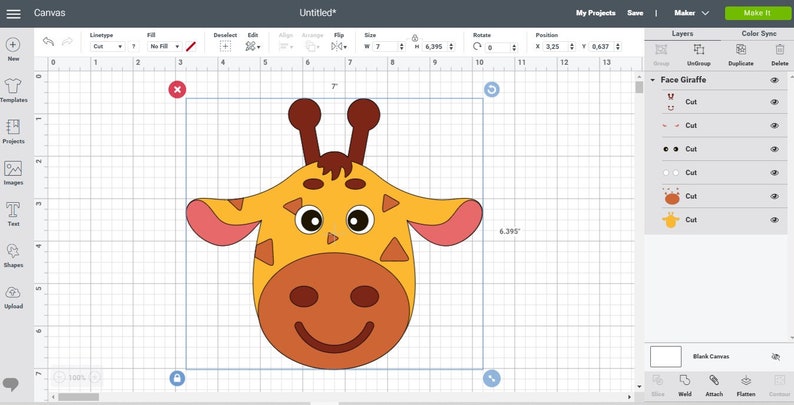This screenshot has height=405, width=794.
Task: Click the rotate angle input field
Action: [498, 48]
